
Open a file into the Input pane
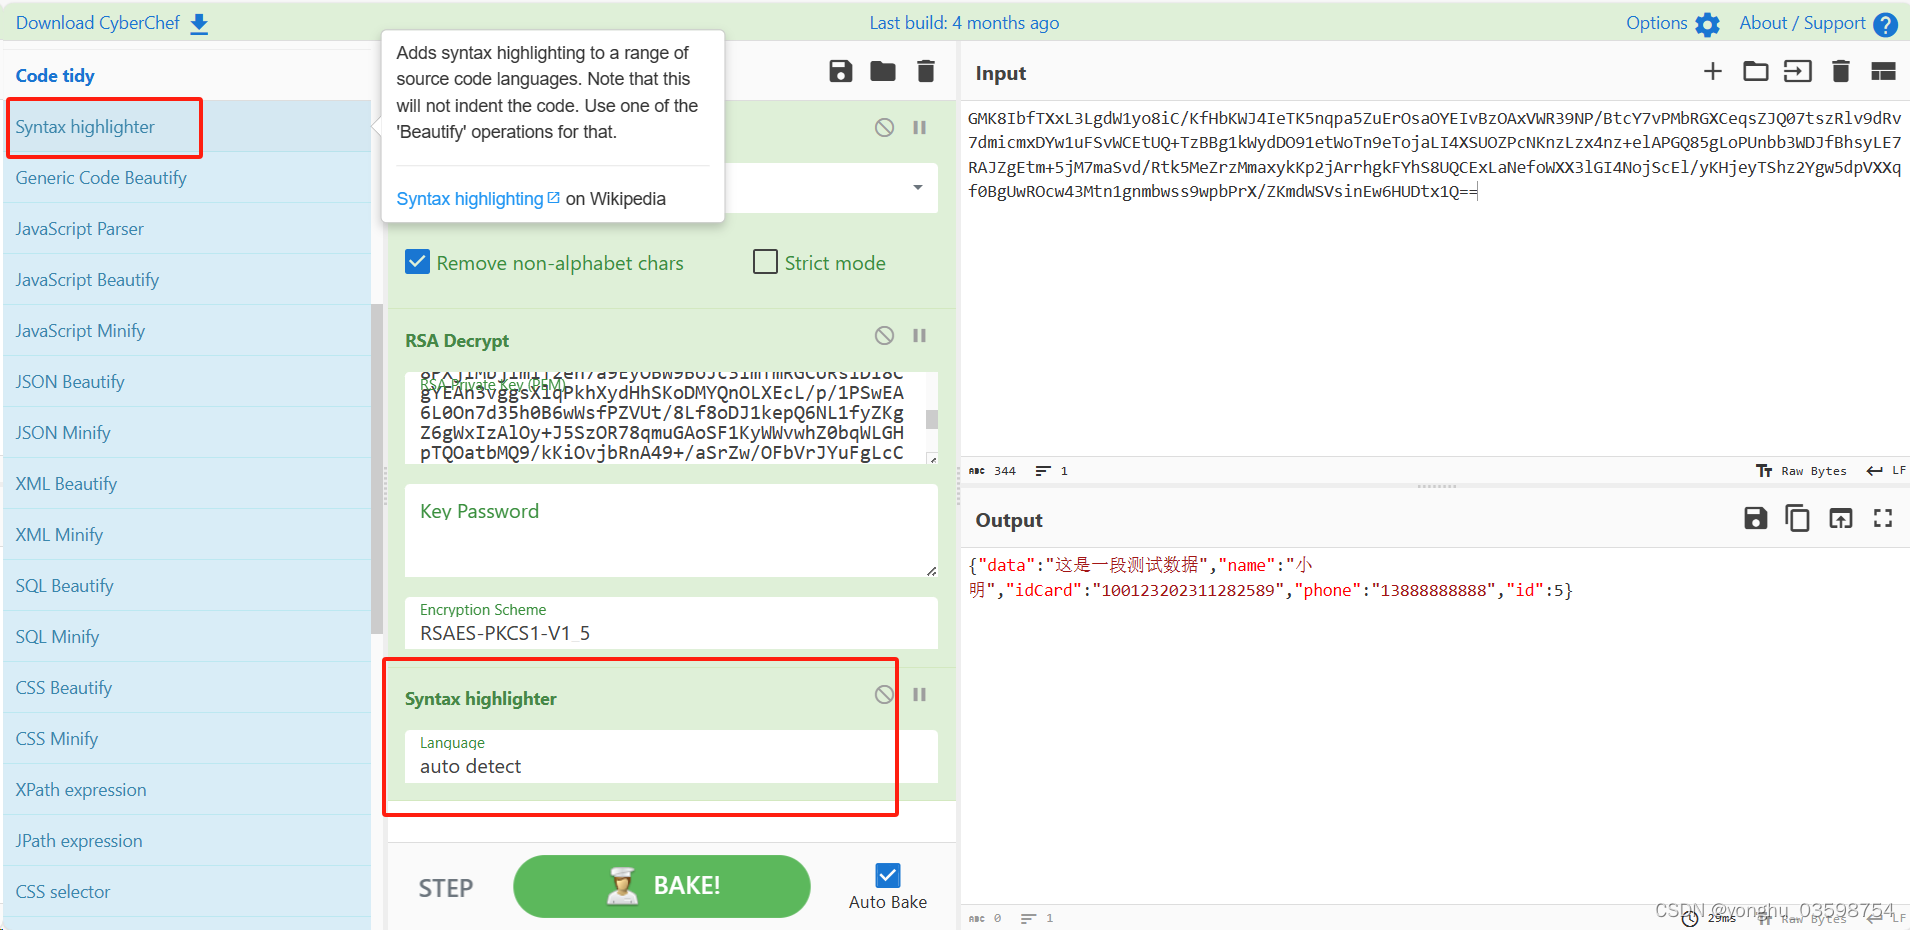1756,71
